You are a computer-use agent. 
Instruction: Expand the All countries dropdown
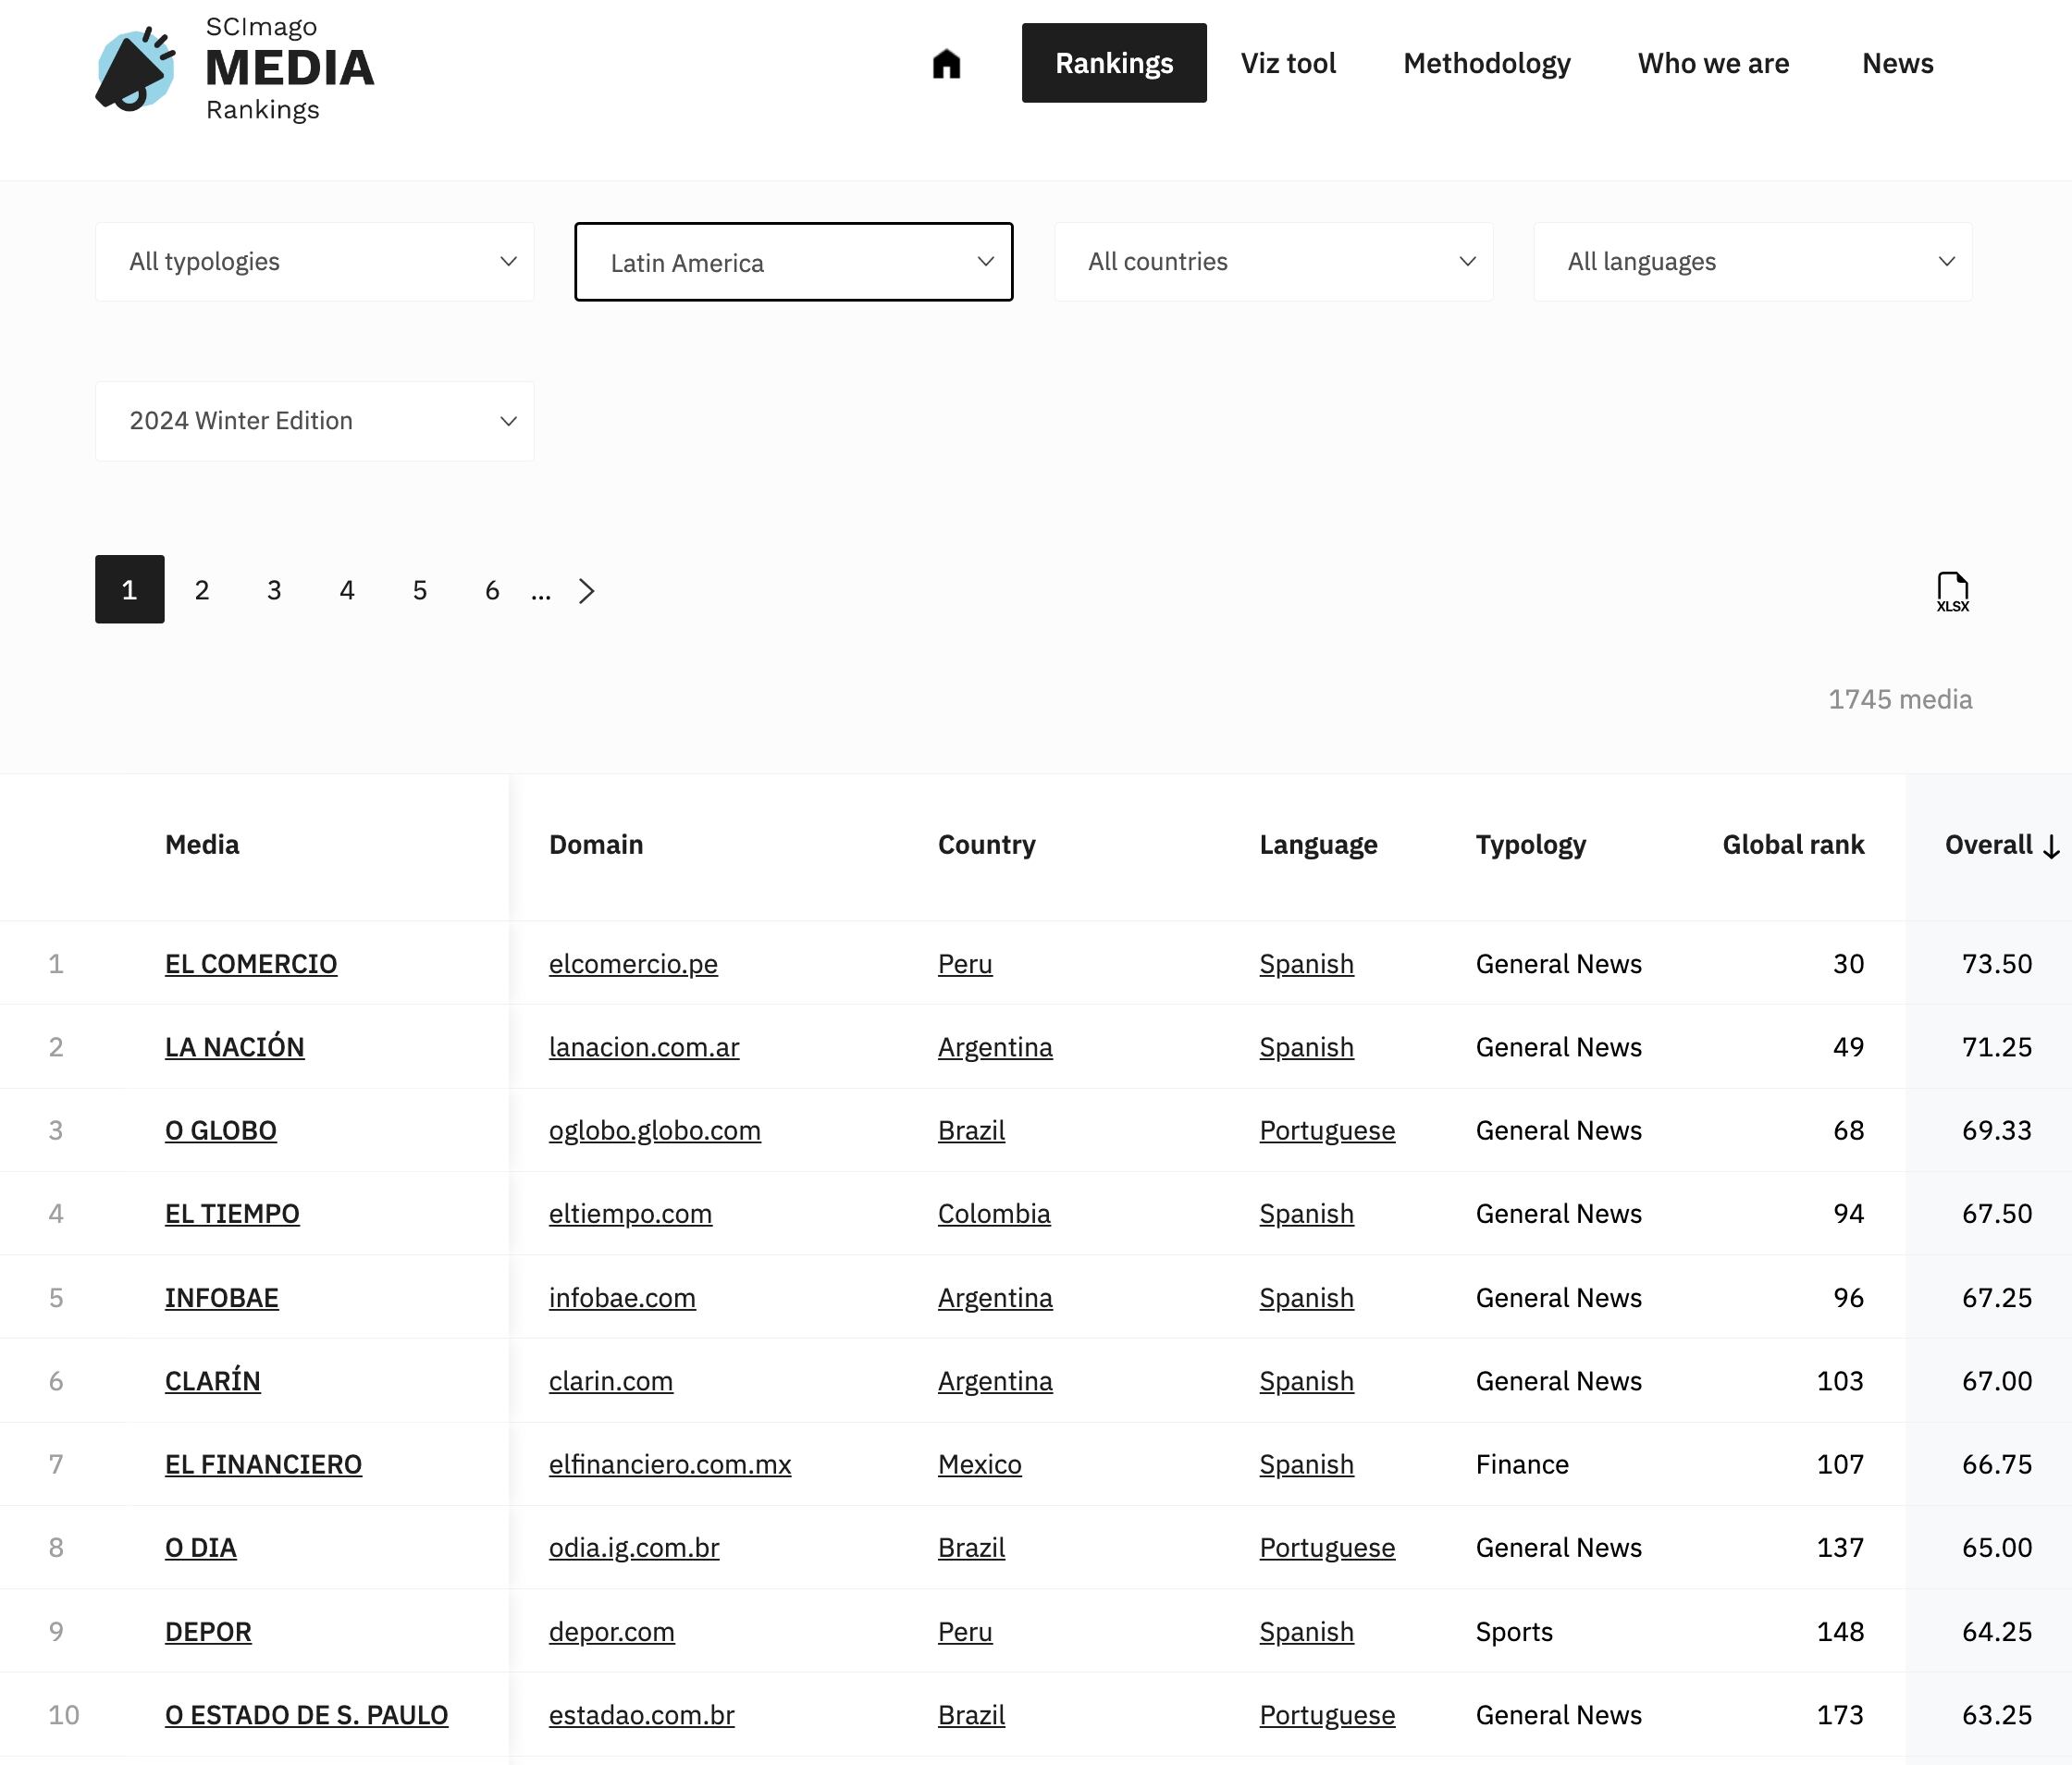[x=1273, y=261]
